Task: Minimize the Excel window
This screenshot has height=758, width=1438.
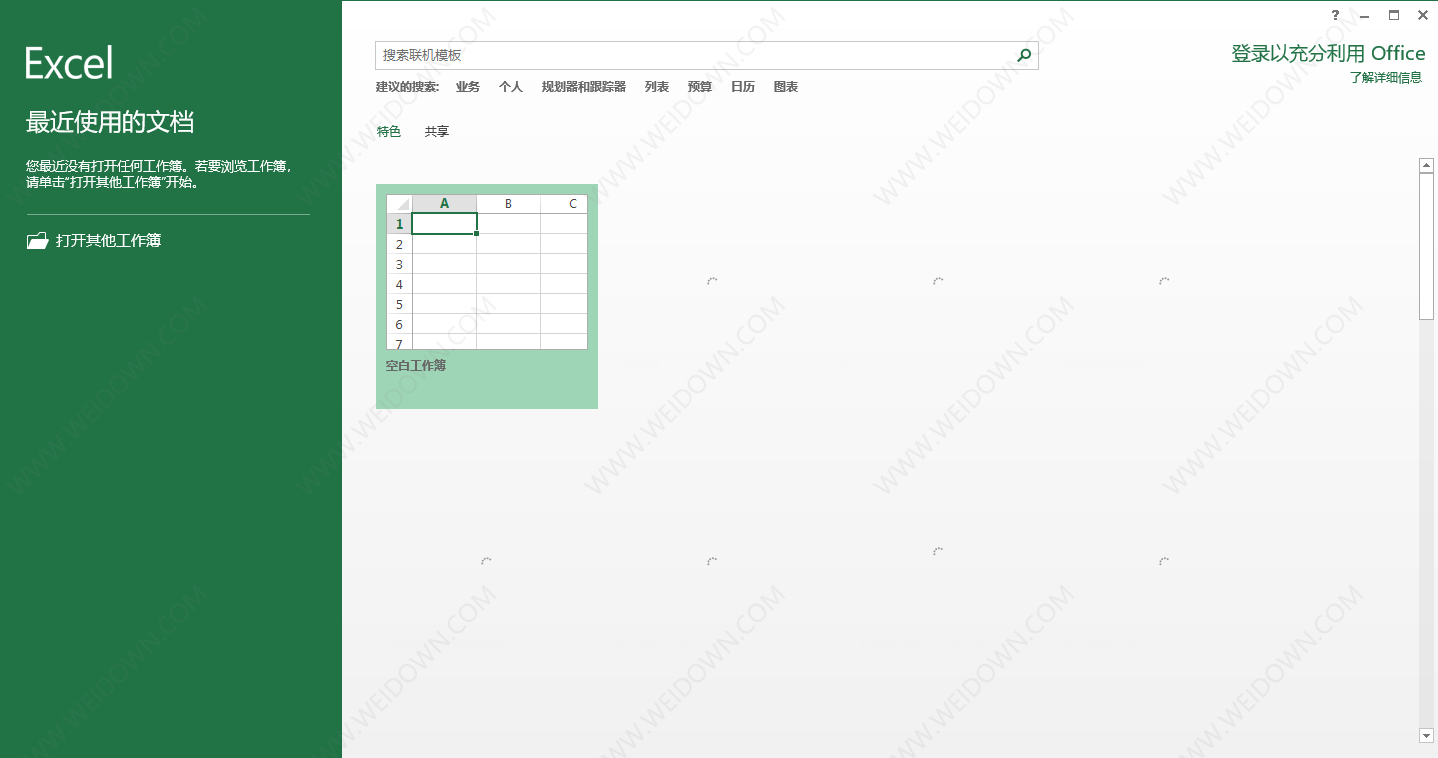Action: (x=1364, y=15)
